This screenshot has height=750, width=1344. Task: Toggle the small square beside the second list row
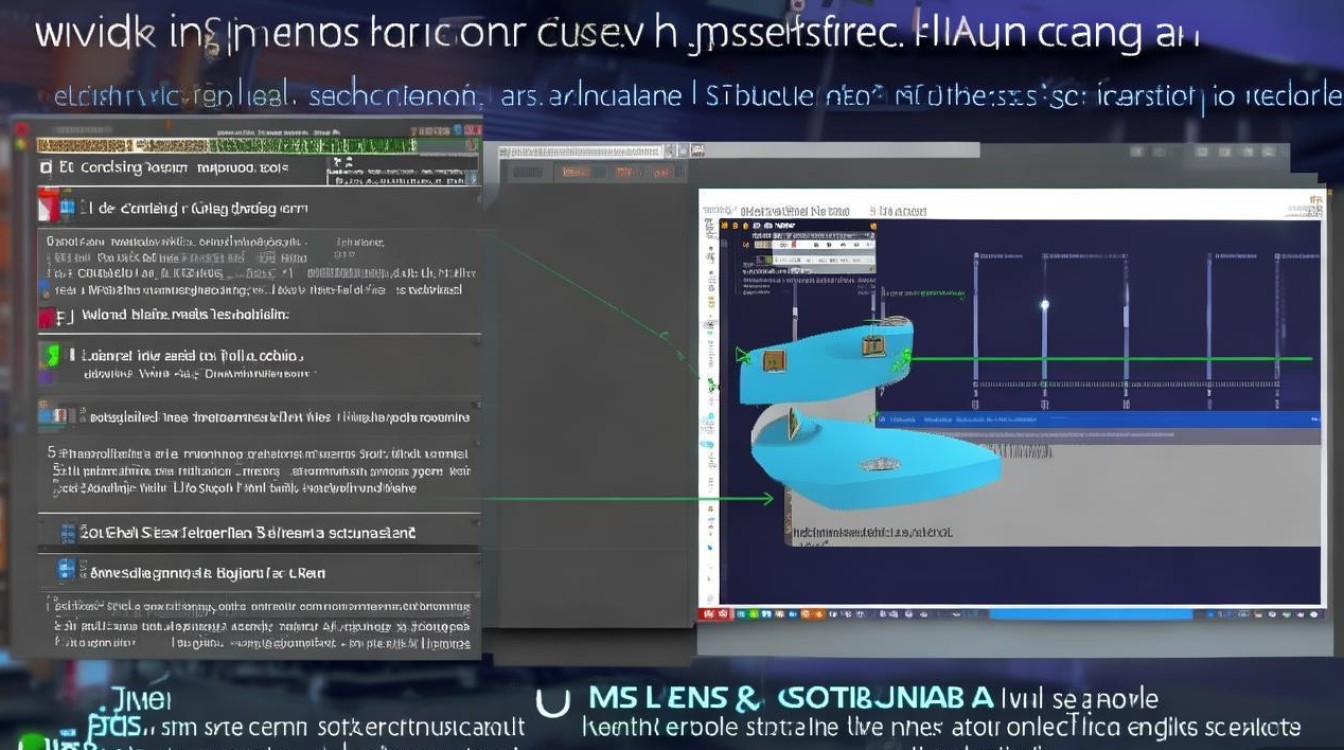click(x=68, y=209)
